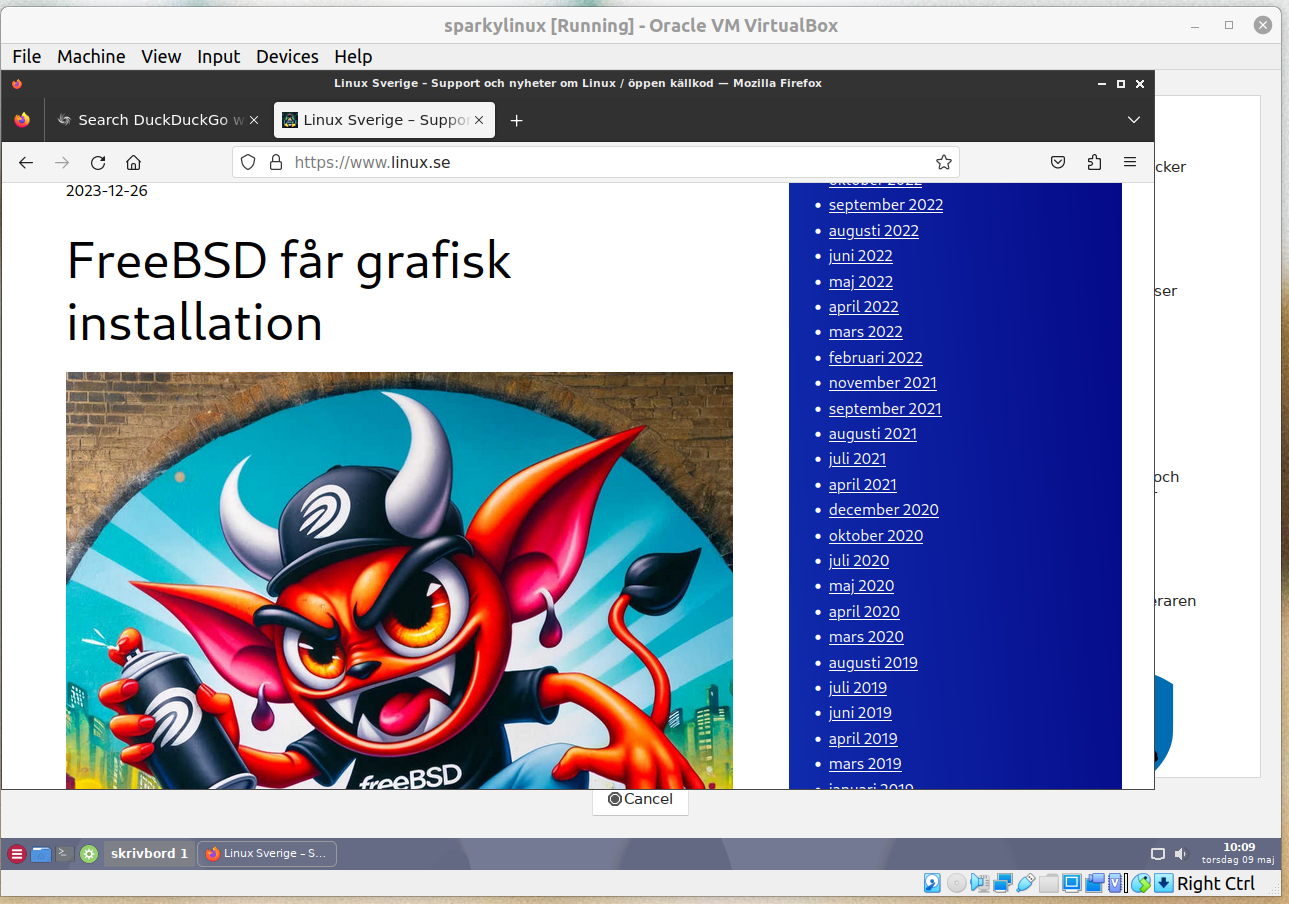Click the VirtualBox optical disk indicator
The image size is (1289, 904).
point(957,883)
